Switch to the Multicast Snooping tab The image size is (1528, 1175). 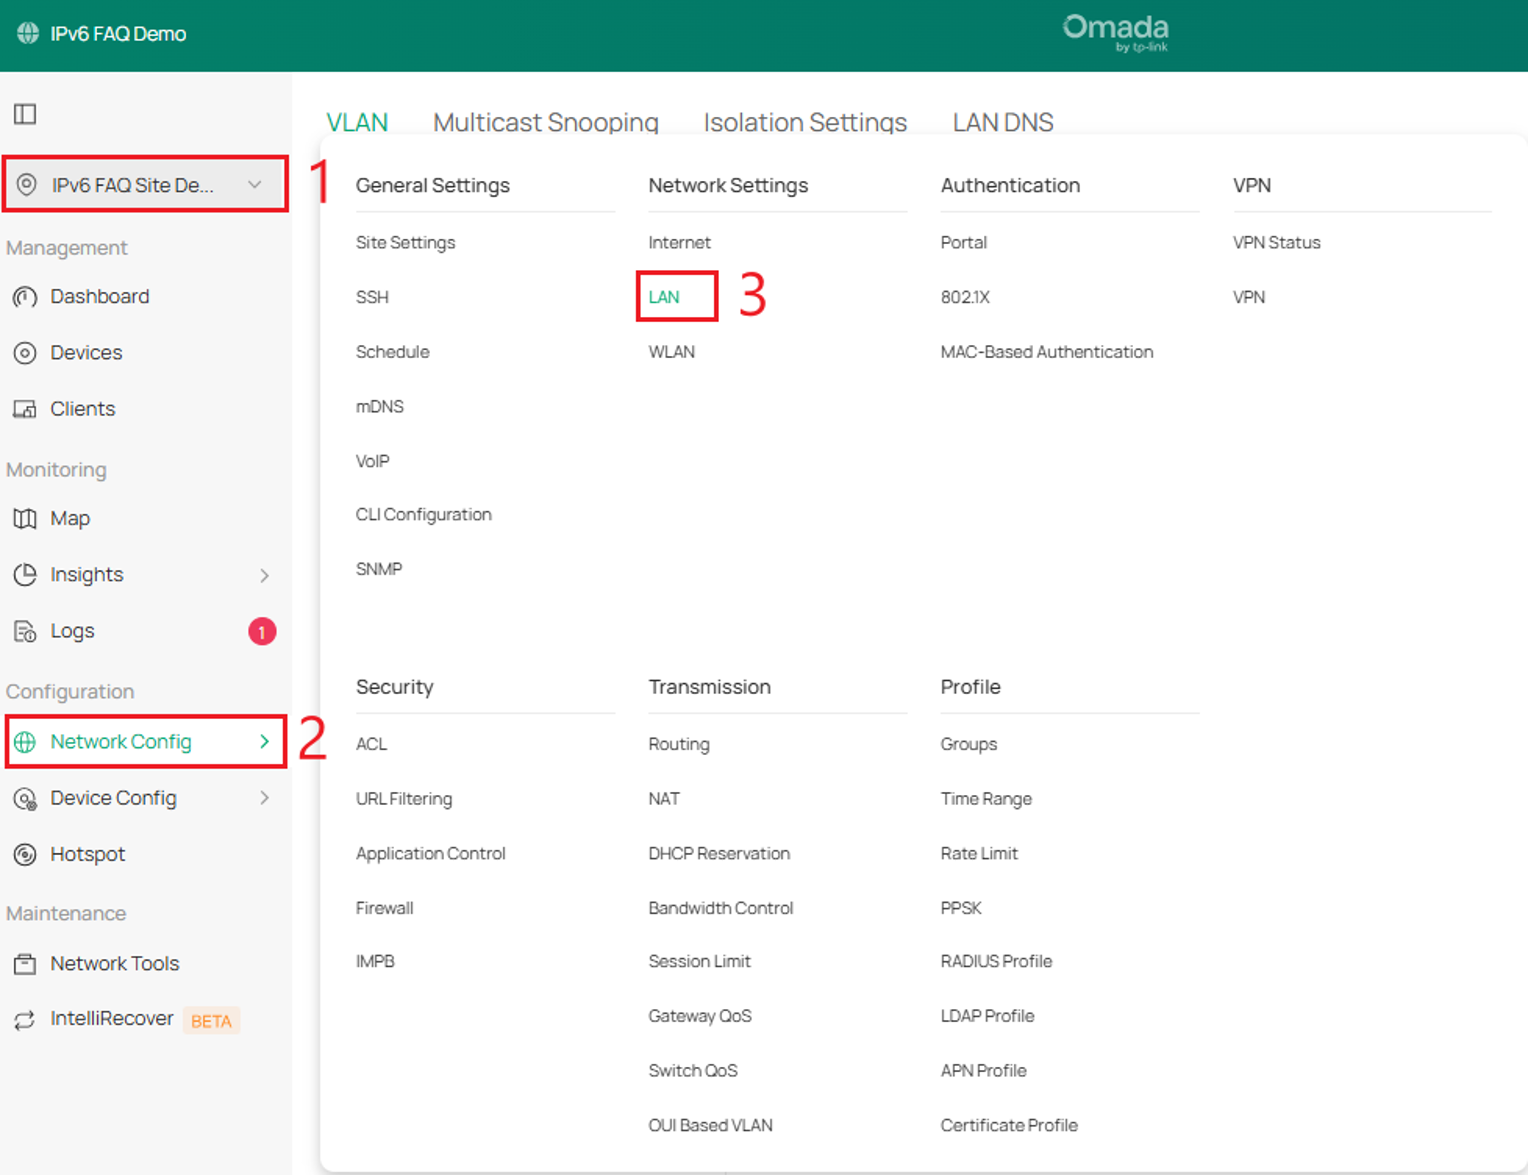pos(546,122)
